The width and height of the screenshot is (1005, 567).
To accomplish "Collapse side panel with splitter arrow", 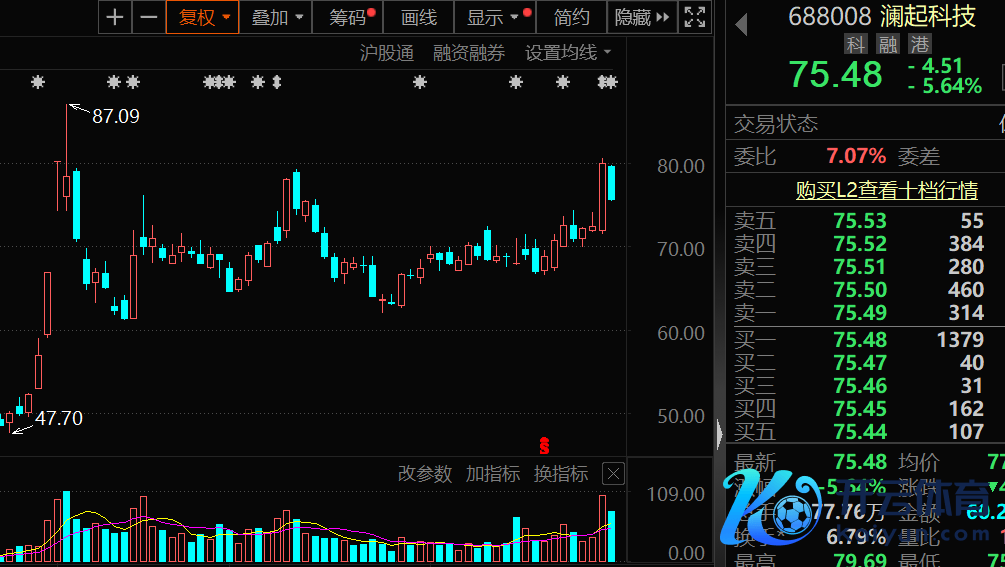I will [x=719, y=434].
